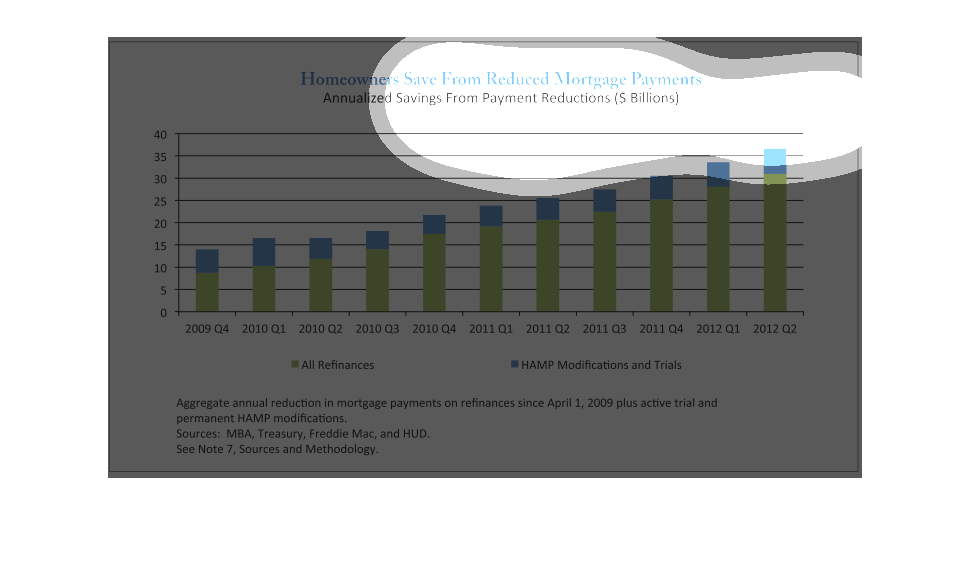The width and height of the screenshot is (970, 572).
Task: Click the 2011 Q2 bar
Action: pos(547,255)
